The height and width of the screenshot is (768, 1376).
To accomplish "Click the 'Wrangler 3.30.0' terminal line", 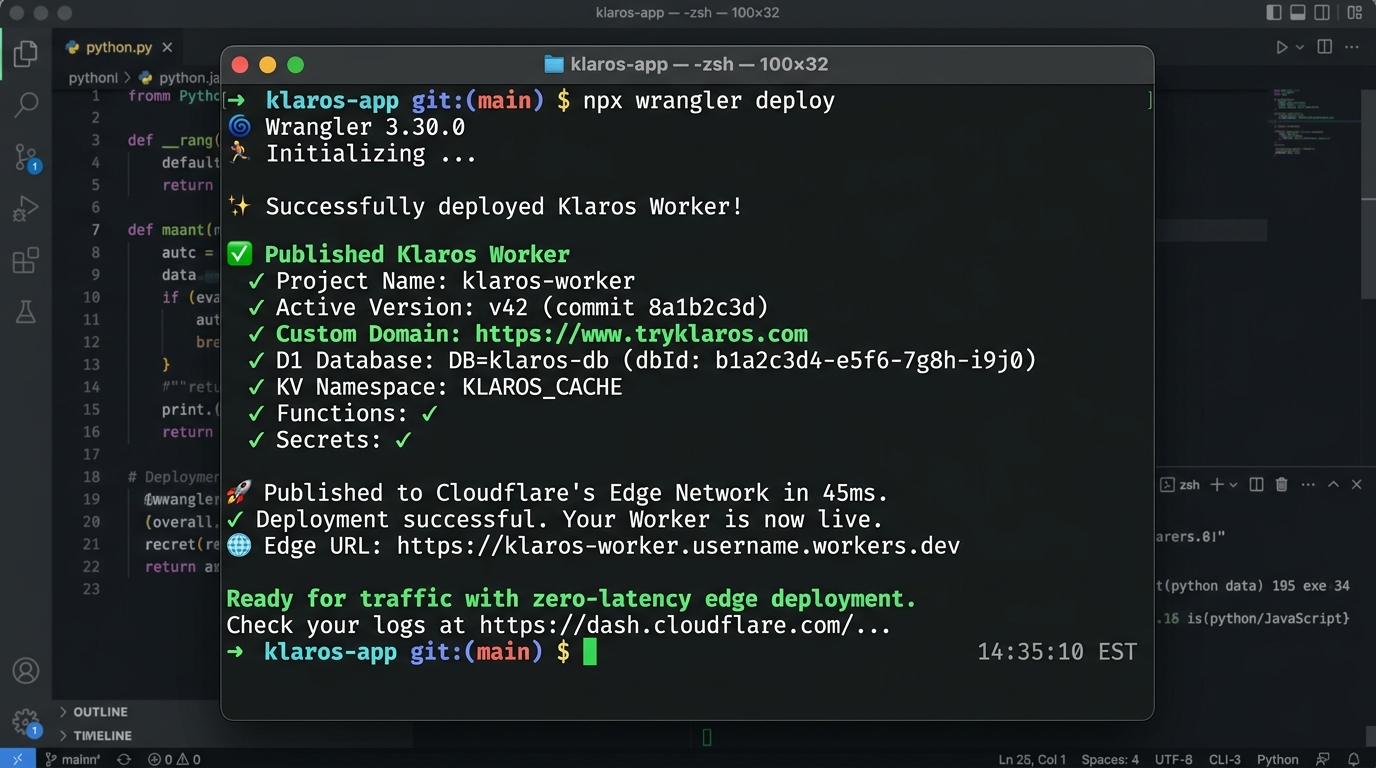I will pyautogui.click(x=365, y=127).
